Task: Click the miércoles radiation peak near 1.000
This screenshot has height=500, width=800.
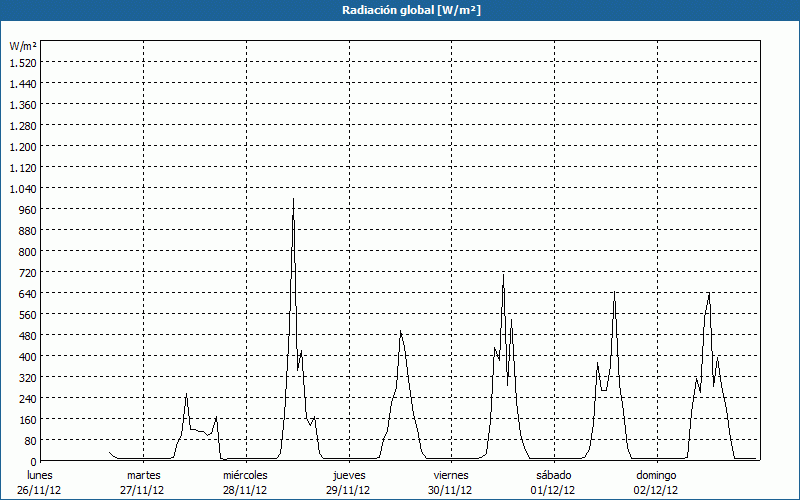Action: [293, 199]
